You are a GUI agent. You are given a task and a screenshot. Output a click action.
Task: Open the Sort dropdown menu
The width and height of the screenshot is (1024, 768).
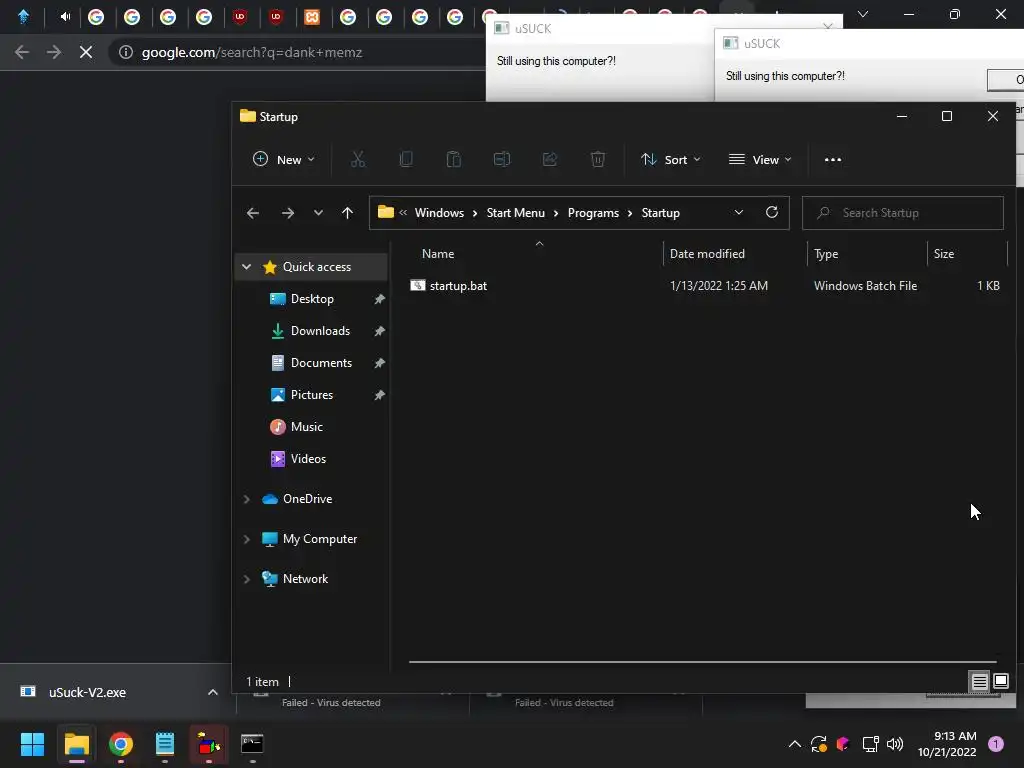pos(671,160)
